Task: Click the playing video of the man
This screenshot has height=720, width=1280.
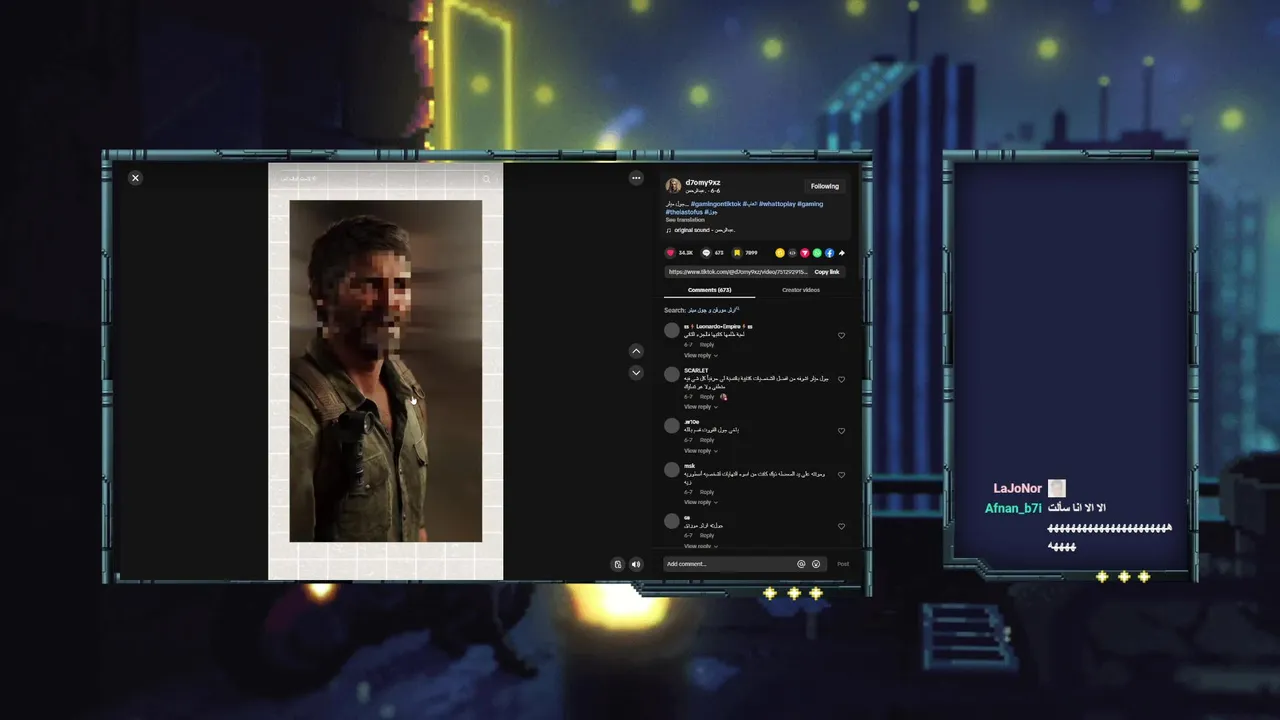Action: click(386, 371)
